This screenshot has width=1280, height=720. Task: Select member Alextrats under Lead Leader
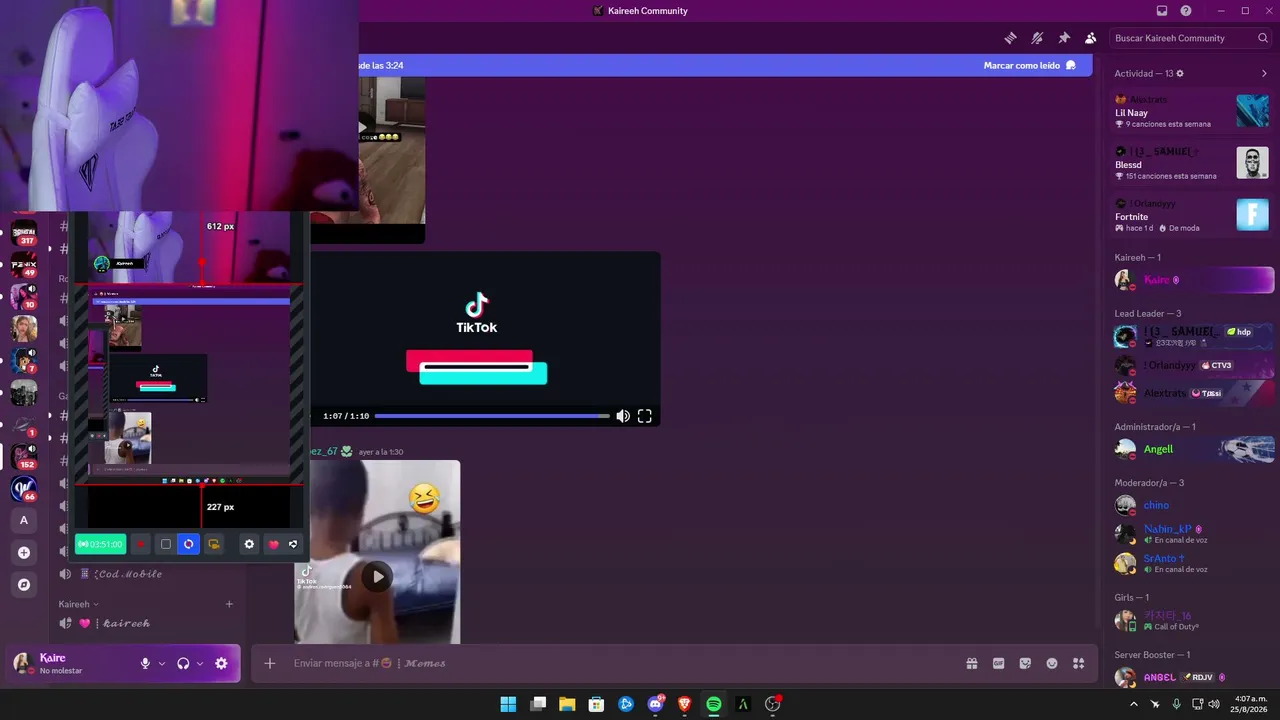1192,393
